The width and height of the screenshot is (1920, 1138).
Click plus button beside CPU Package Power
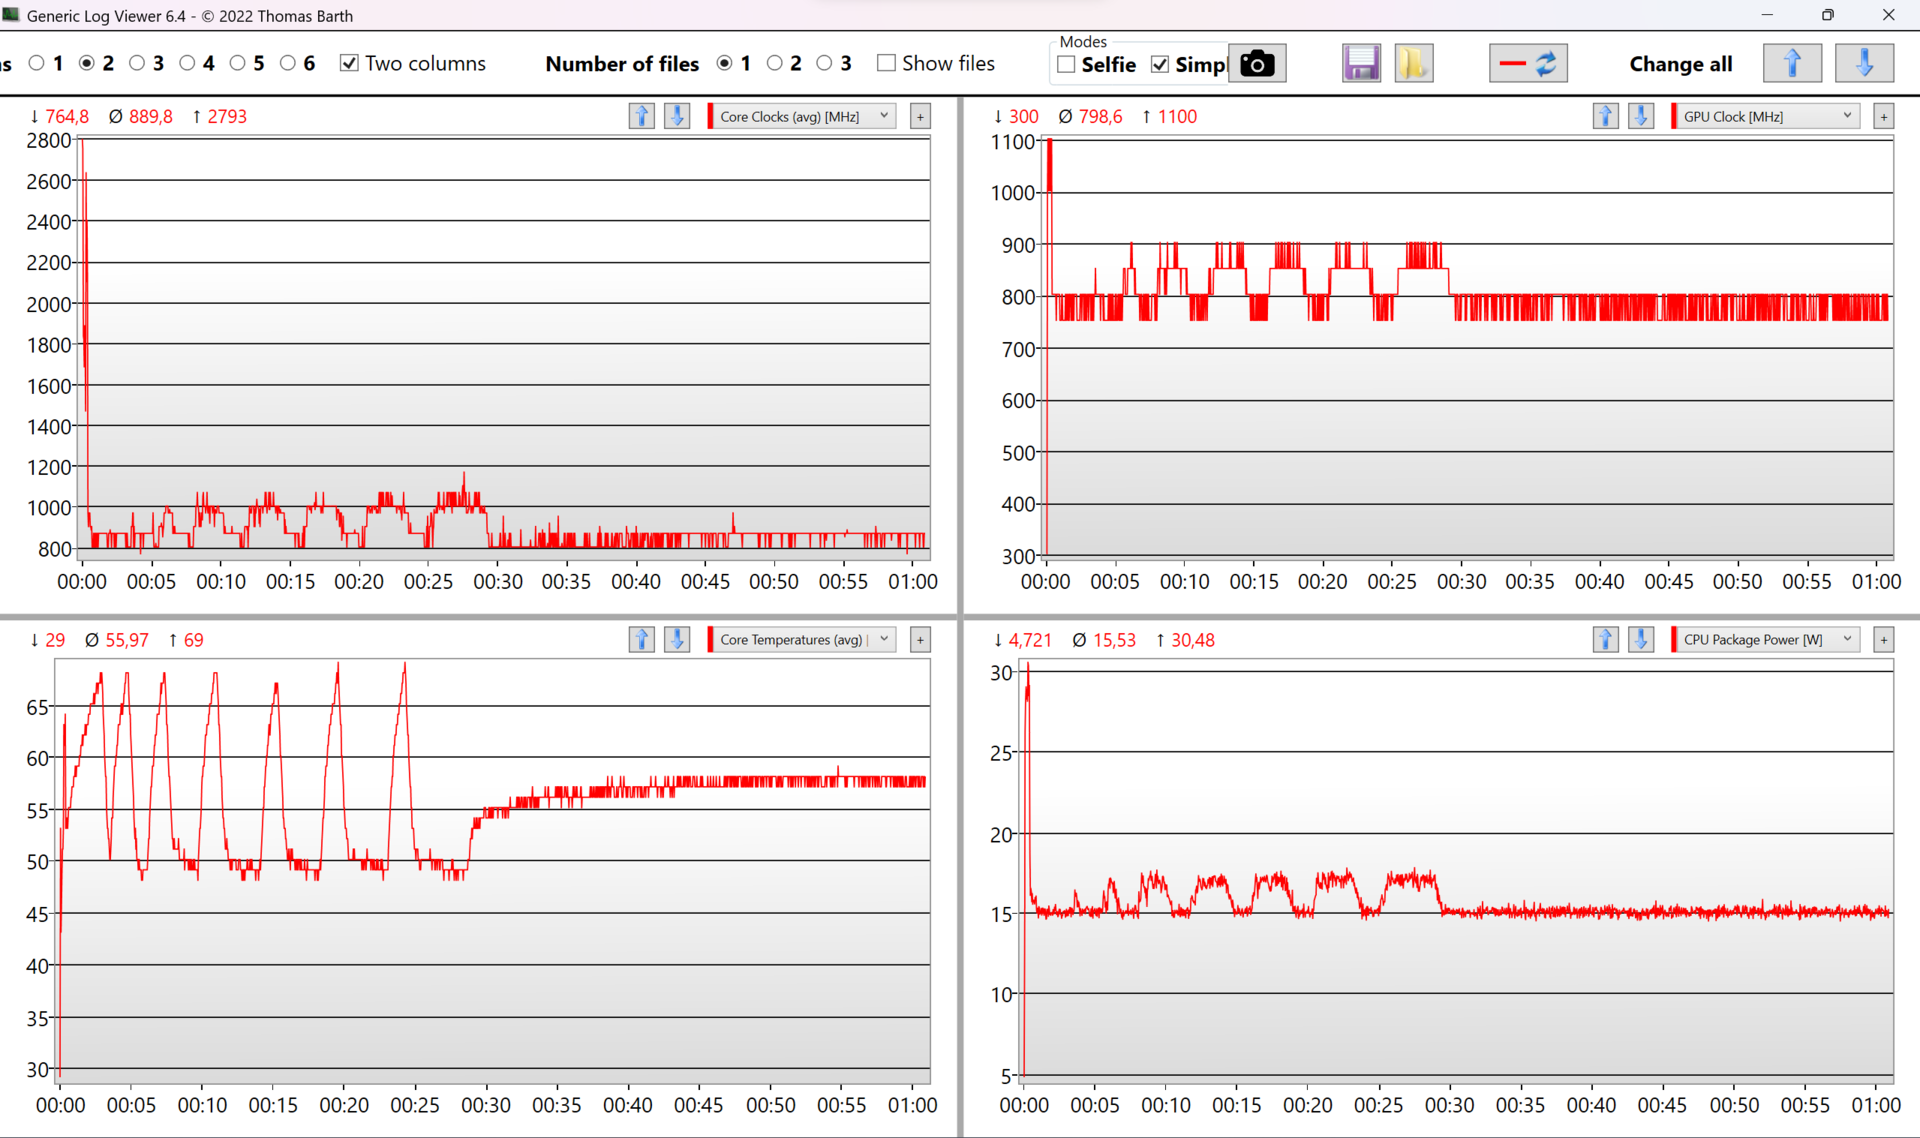pos(1883,640)
